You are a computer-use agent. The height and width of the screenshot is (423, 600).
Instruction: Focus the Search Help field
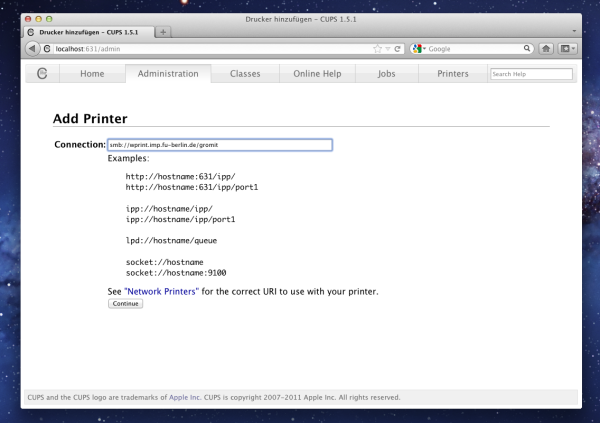click(x=532, y=74)
